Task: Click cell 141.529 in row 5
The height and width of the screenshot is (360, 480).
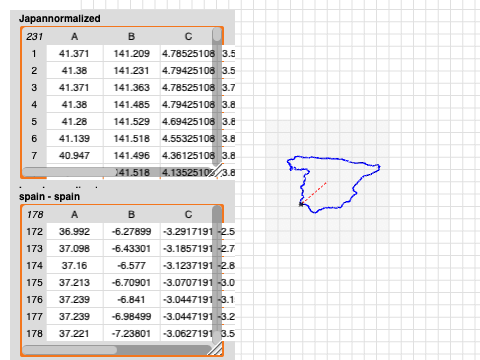Action: coord(132,122)
